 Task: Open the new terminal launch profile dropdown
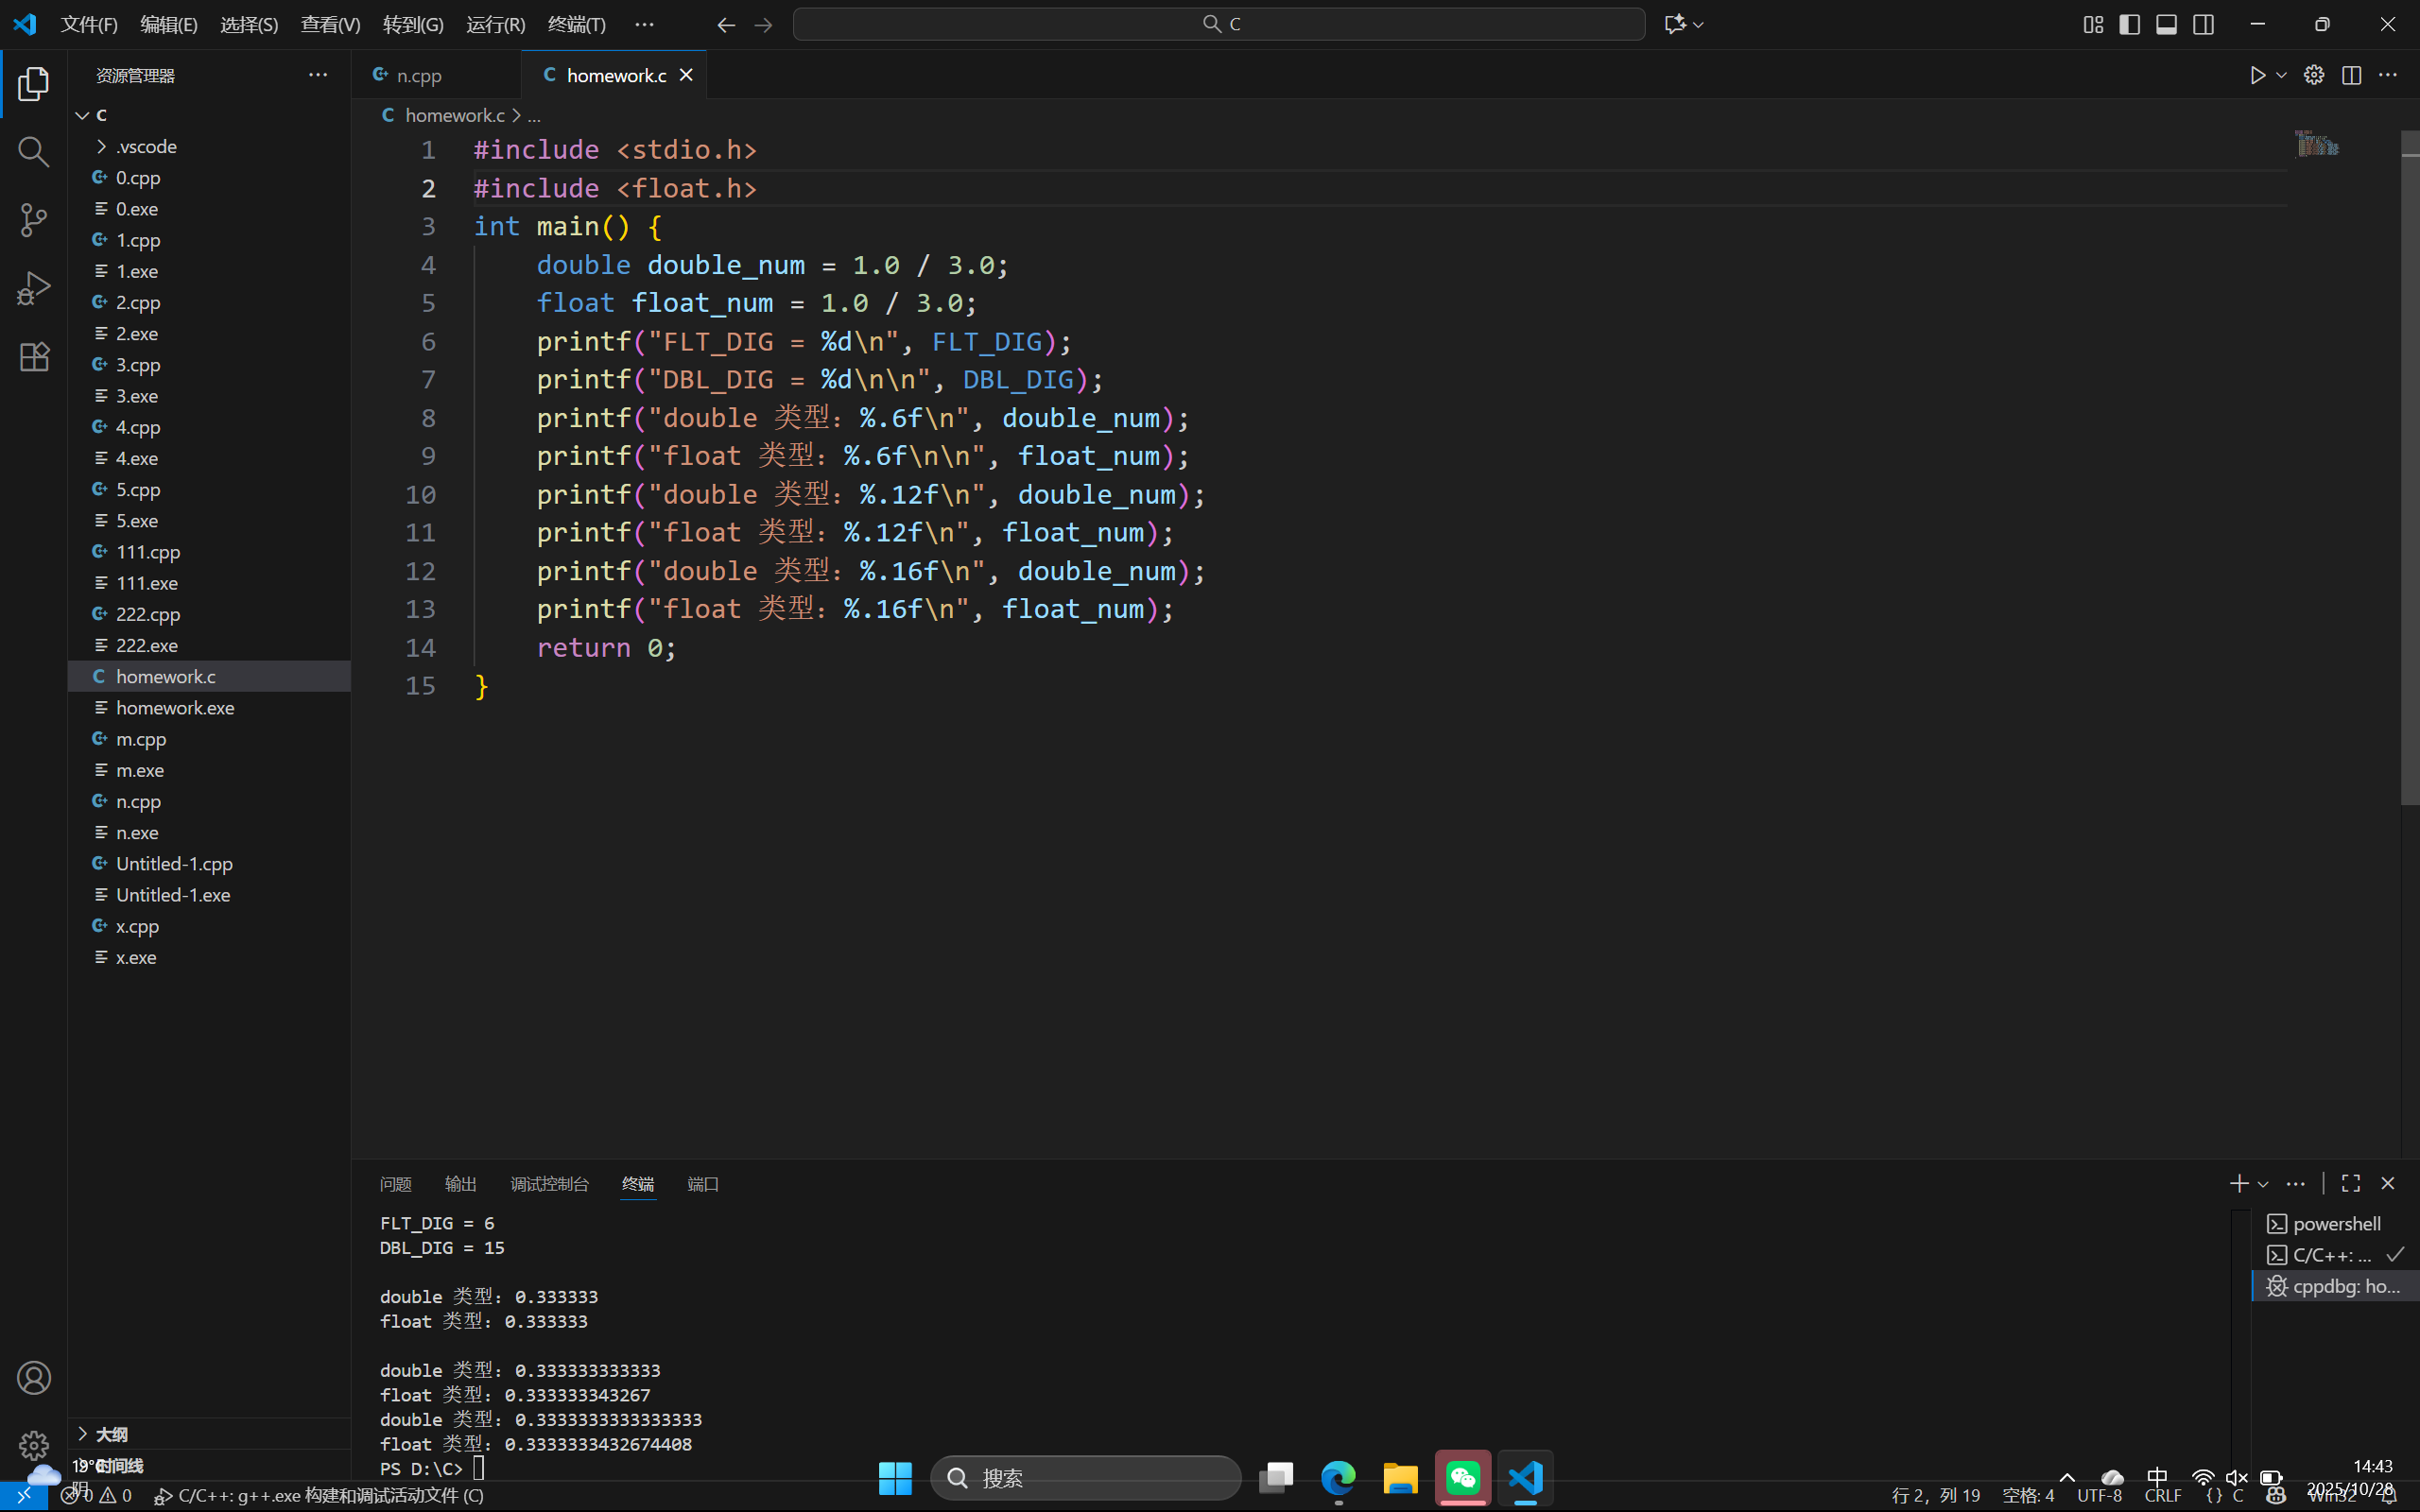[2264, 1184]
